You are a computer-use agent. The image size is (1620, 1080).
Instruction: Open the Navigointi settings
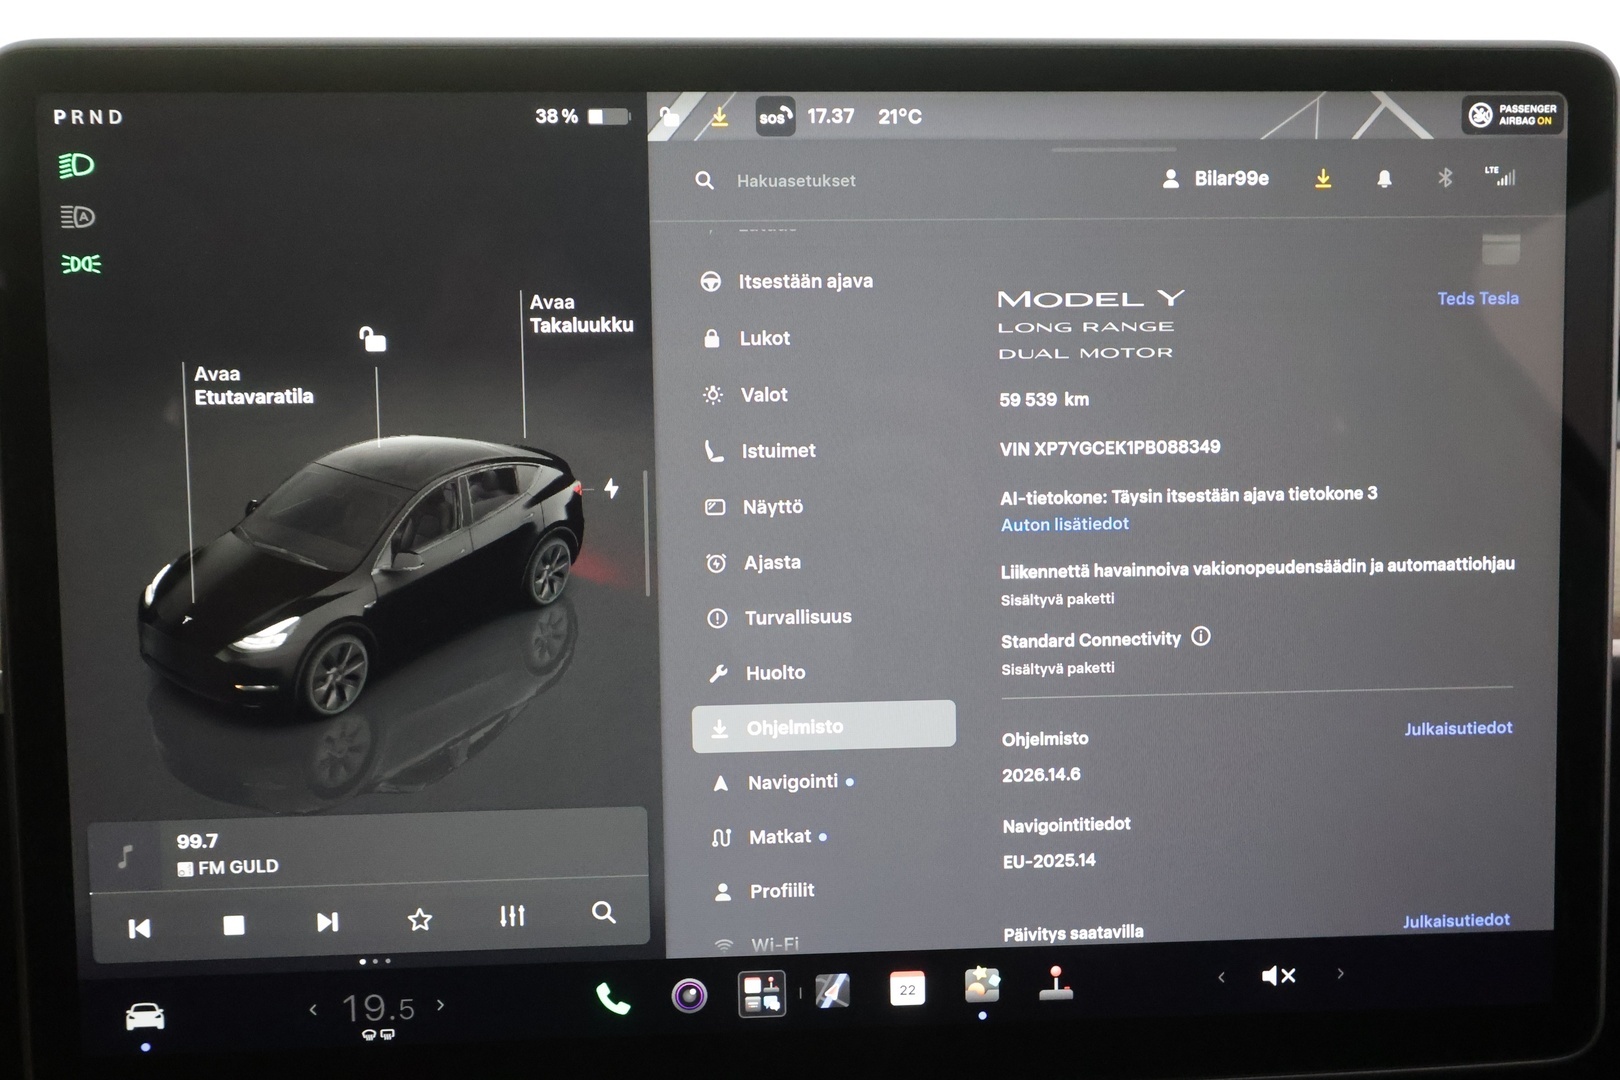782,782
